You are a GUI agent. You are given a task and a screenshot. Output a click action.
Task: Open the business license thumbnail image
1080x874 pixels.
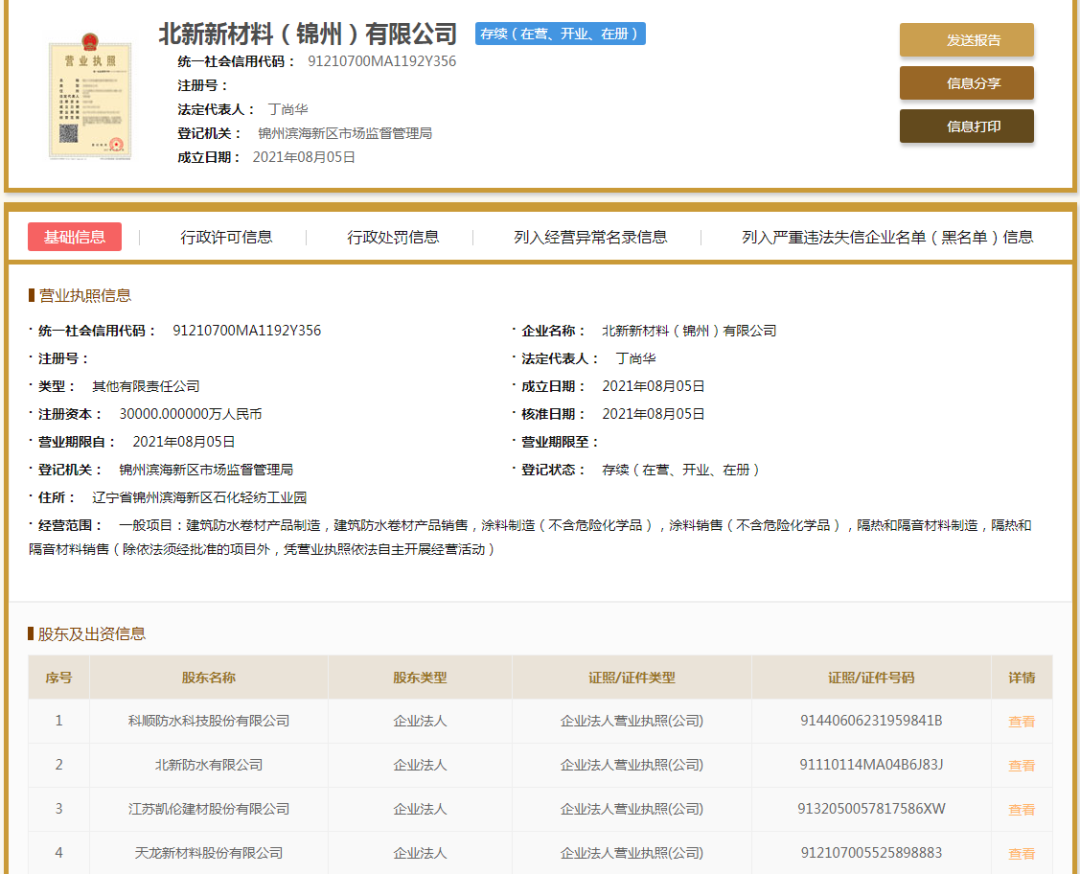pos(90,96)
